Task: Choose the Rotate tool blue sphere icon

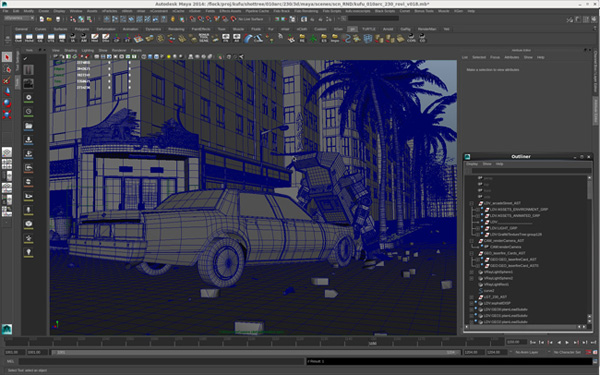Action: point(7,103)
